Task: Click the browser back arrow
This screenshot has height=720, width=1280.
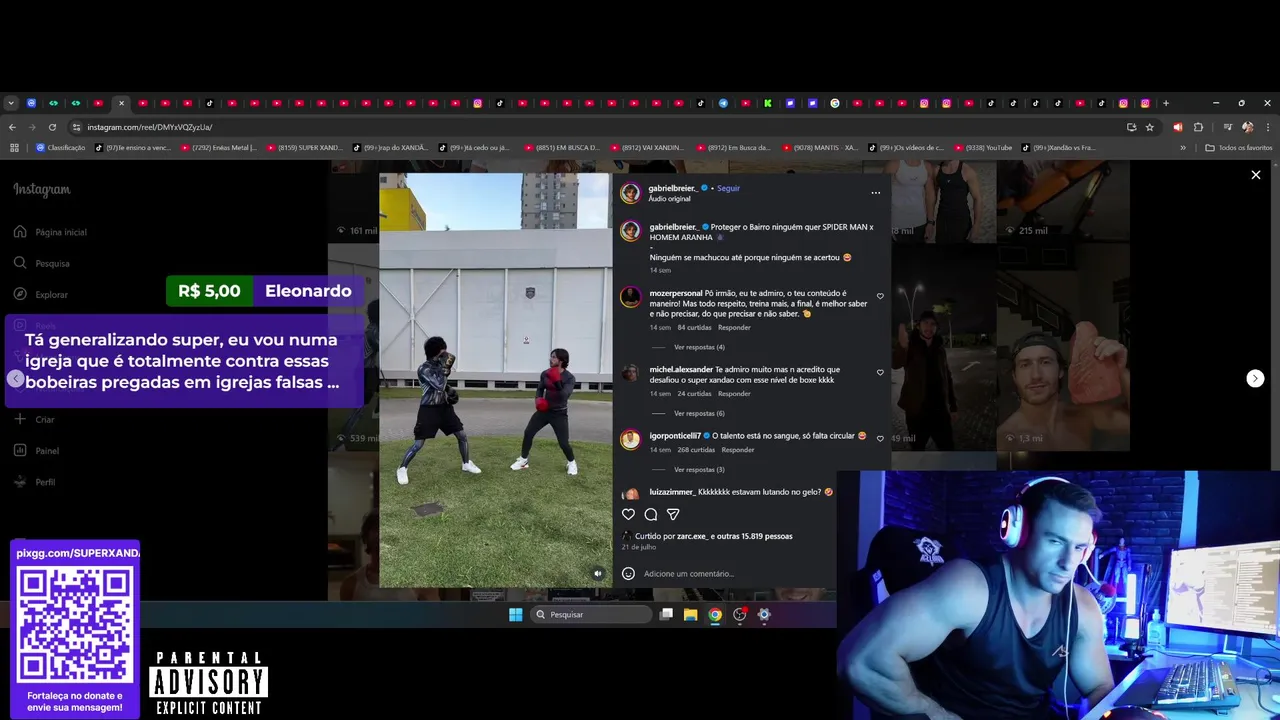Action: point(12,127)
